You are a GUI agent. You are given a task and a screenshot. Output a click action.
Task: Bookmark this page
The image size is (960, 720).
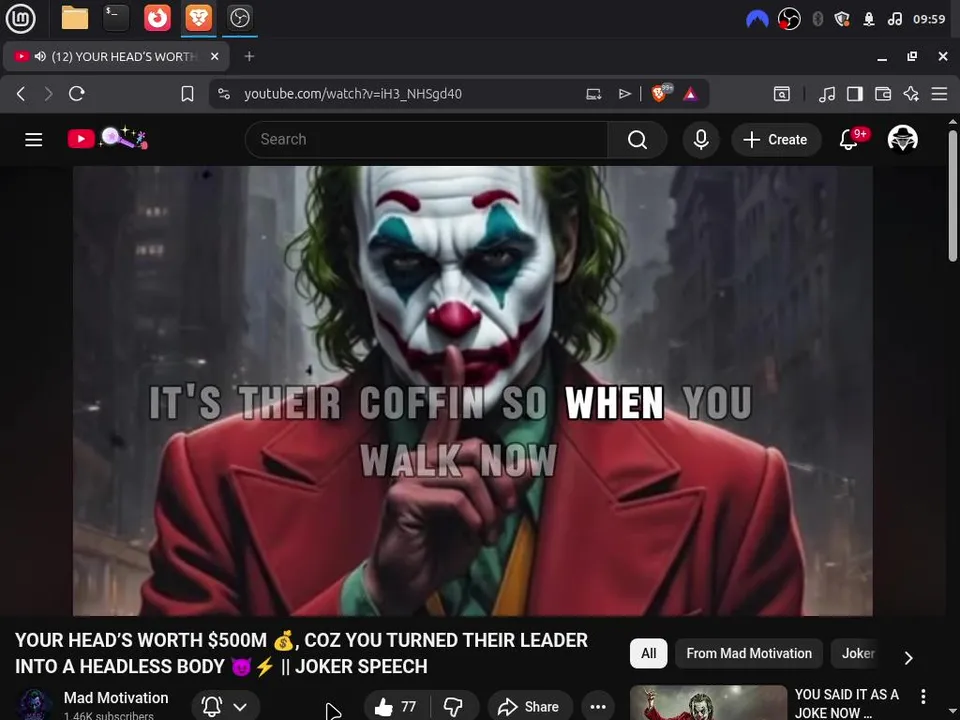(187, 94)
